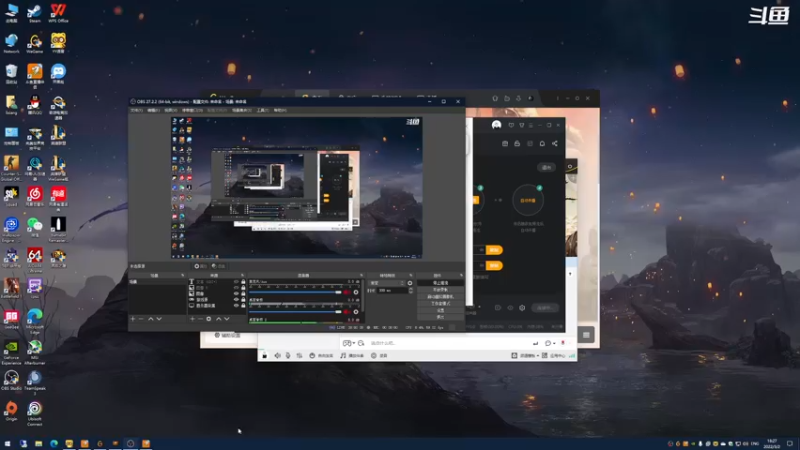Open Edit menu in OBS menu bar
The image size is (800, 450).
(154, 110)
